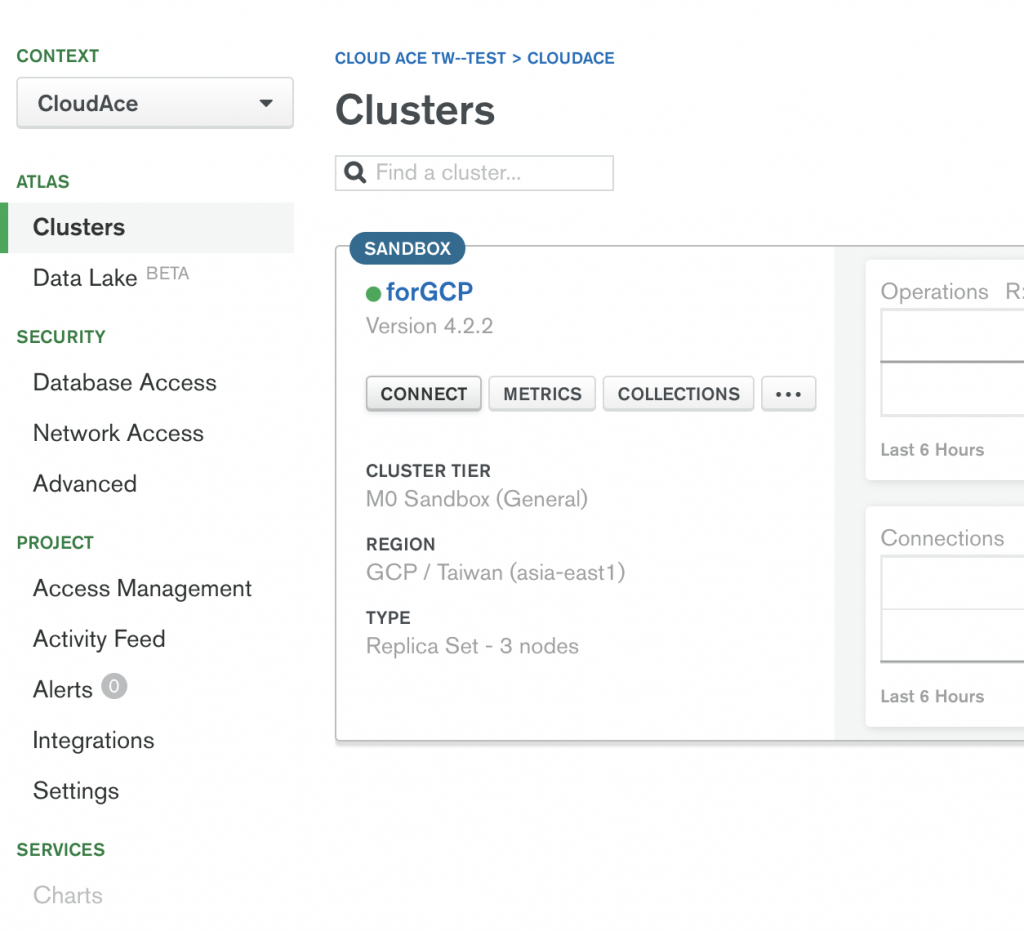Open cluster METRICS
The image size is (1024, 931).
542,394
